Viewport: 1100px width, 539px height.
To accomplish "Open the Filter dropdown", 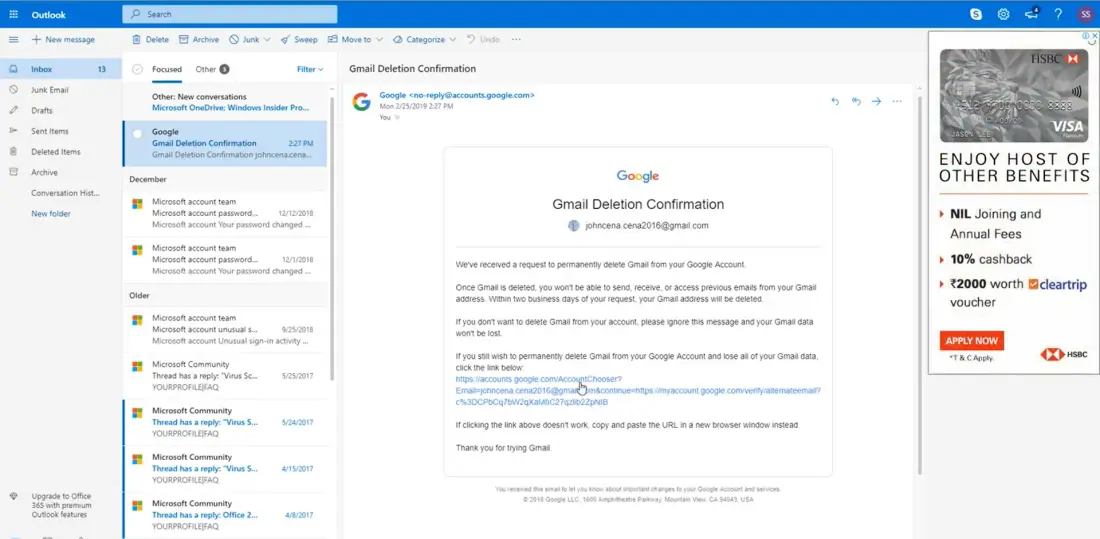I will (x=310, y=69).
